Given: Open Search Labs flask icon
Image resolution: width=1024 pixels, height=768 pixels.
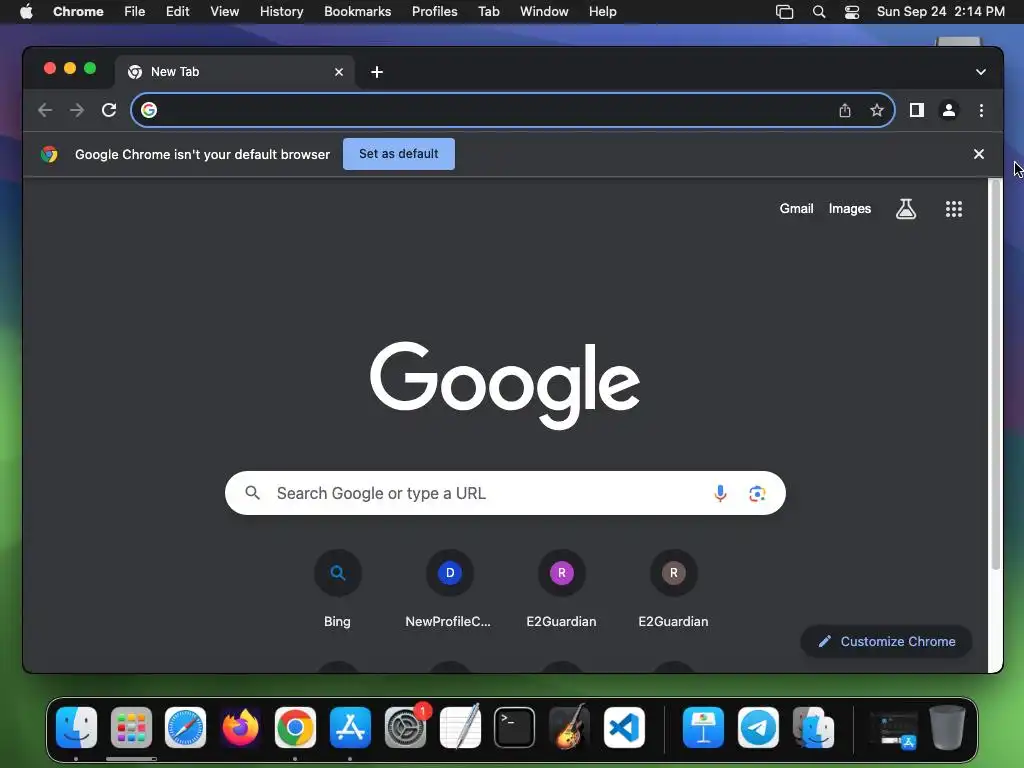Looking at the screenshot, I should coord(906,209).
